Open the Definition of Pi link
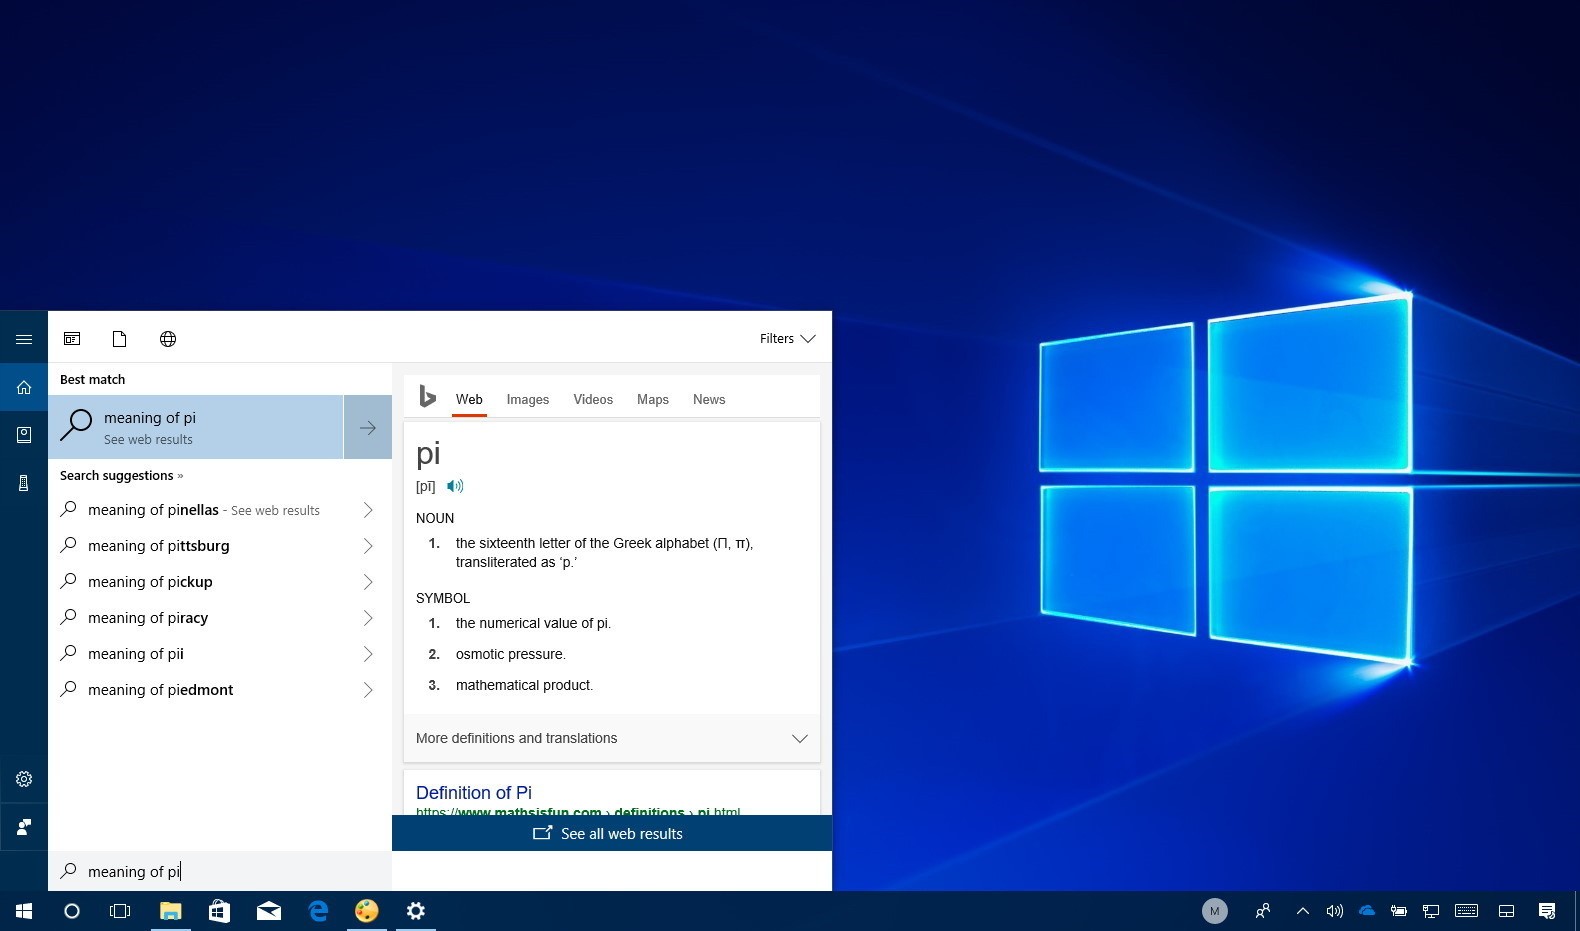1580x931 pixels. [474, 792]
